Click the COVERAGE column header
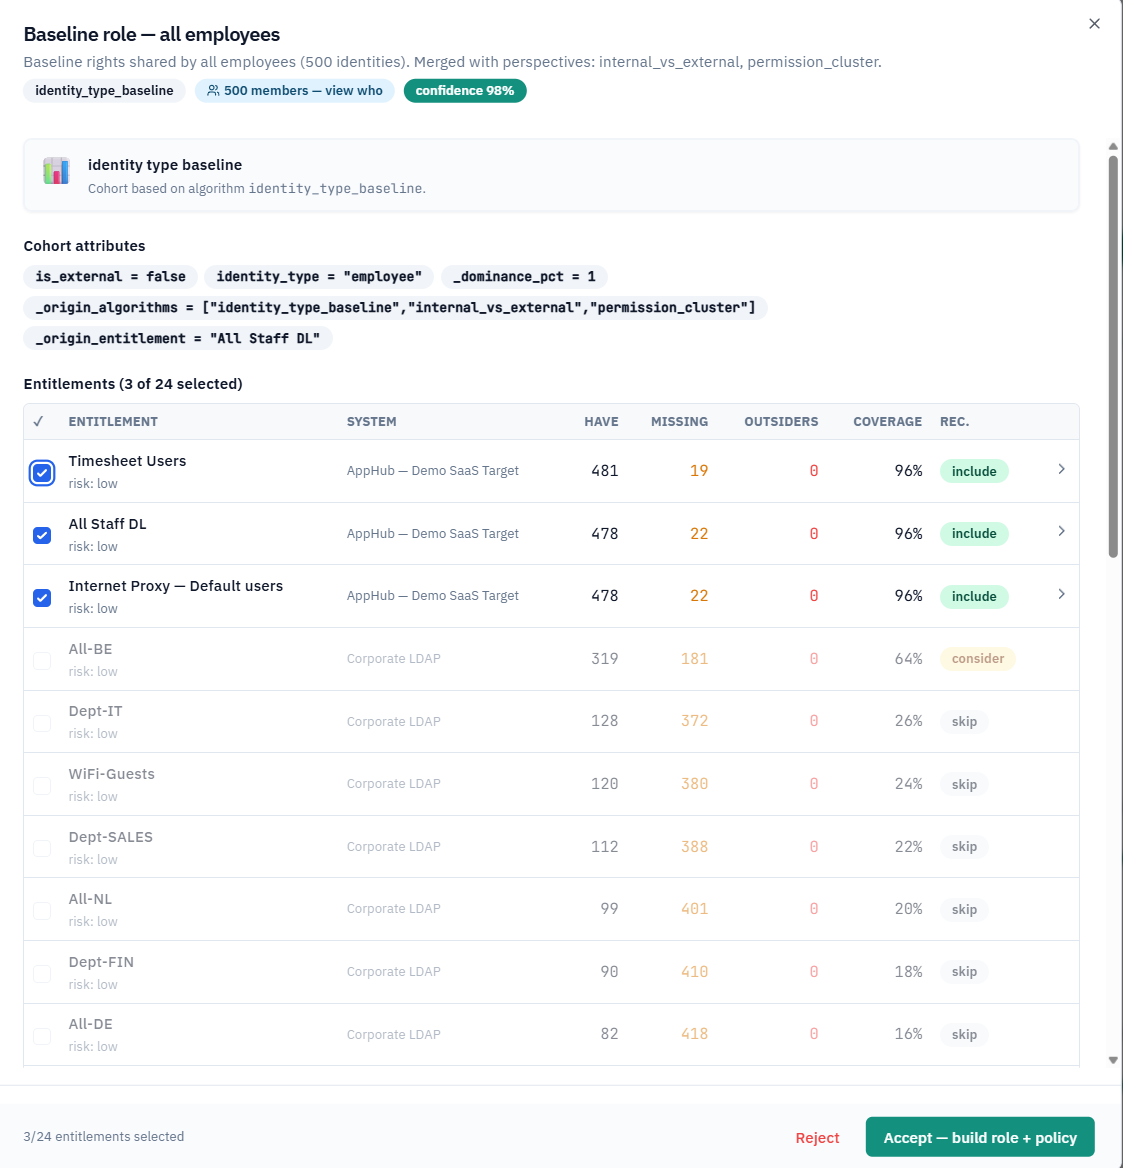1123x1168 pixels. tap(887, 422)
